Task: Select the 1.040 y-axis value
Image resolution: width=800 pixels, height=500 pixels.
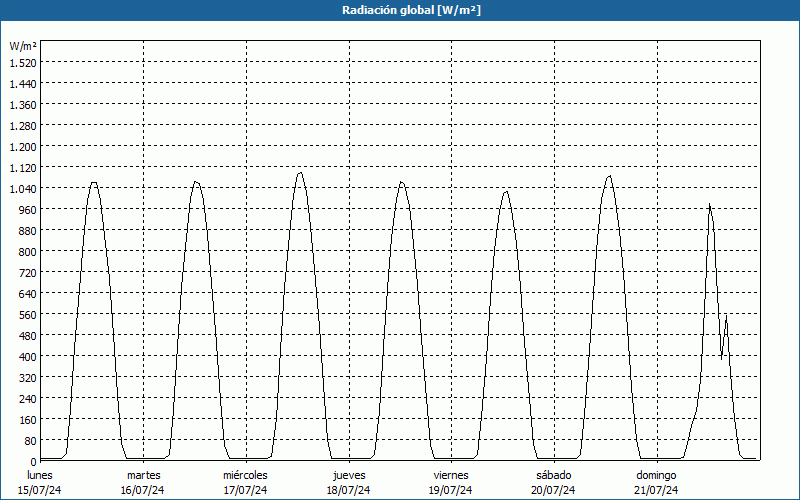Action: coord(23,189)
